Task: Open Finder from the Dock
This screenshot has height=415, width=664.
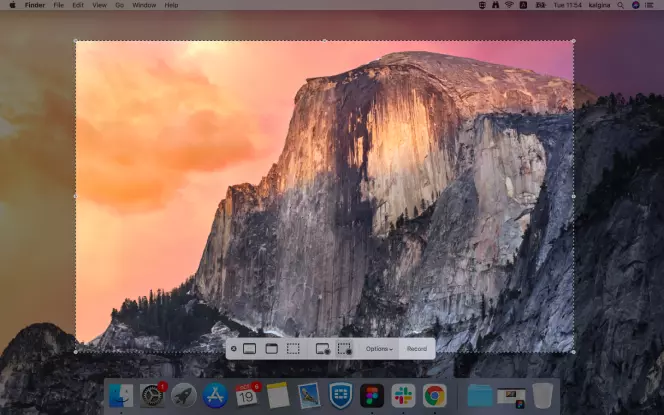Action: click(121, 396)
